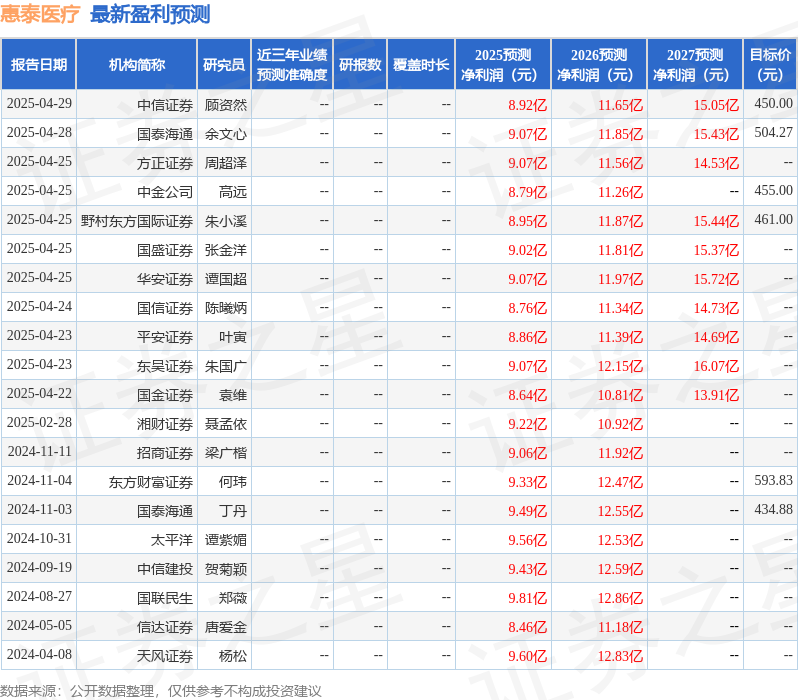This screenshot has height=700, width=798.
Task: Select researcher 唐爱金
Action: click(225, 628)
